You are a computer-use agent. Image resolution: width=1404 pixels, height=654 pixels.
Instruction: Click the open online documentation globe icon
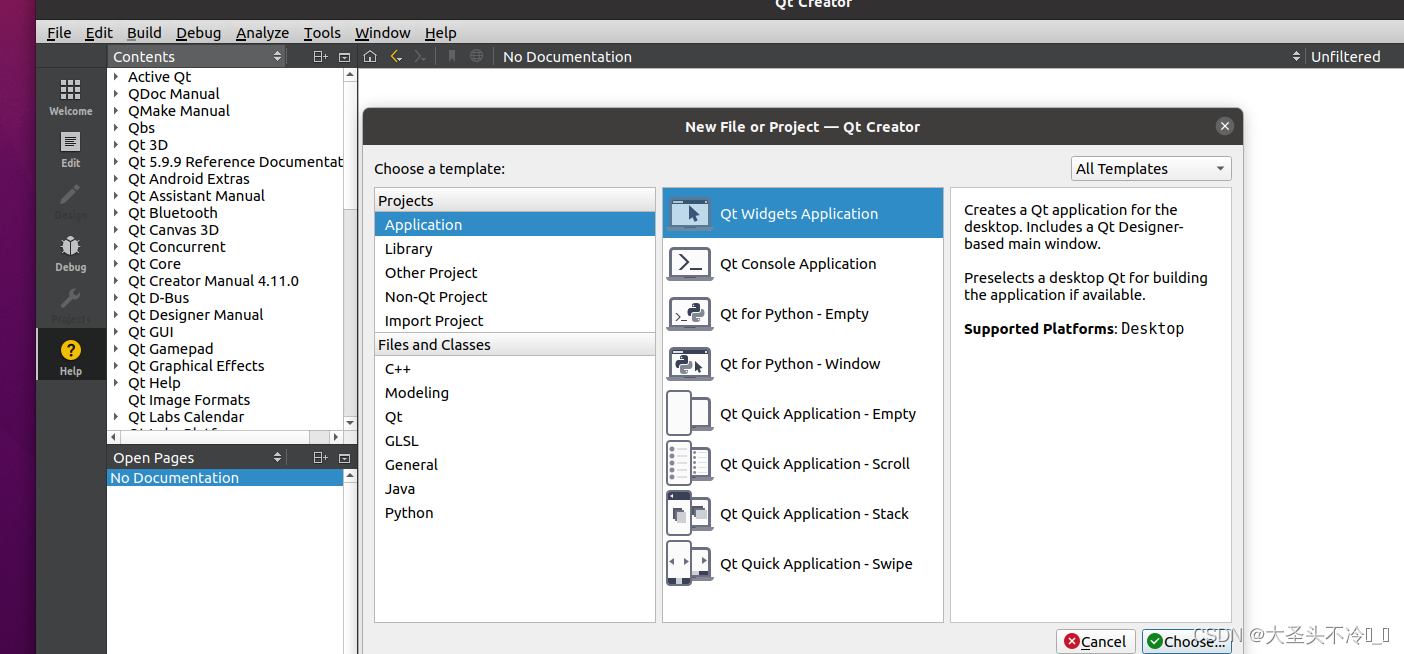tap(477, 56)
